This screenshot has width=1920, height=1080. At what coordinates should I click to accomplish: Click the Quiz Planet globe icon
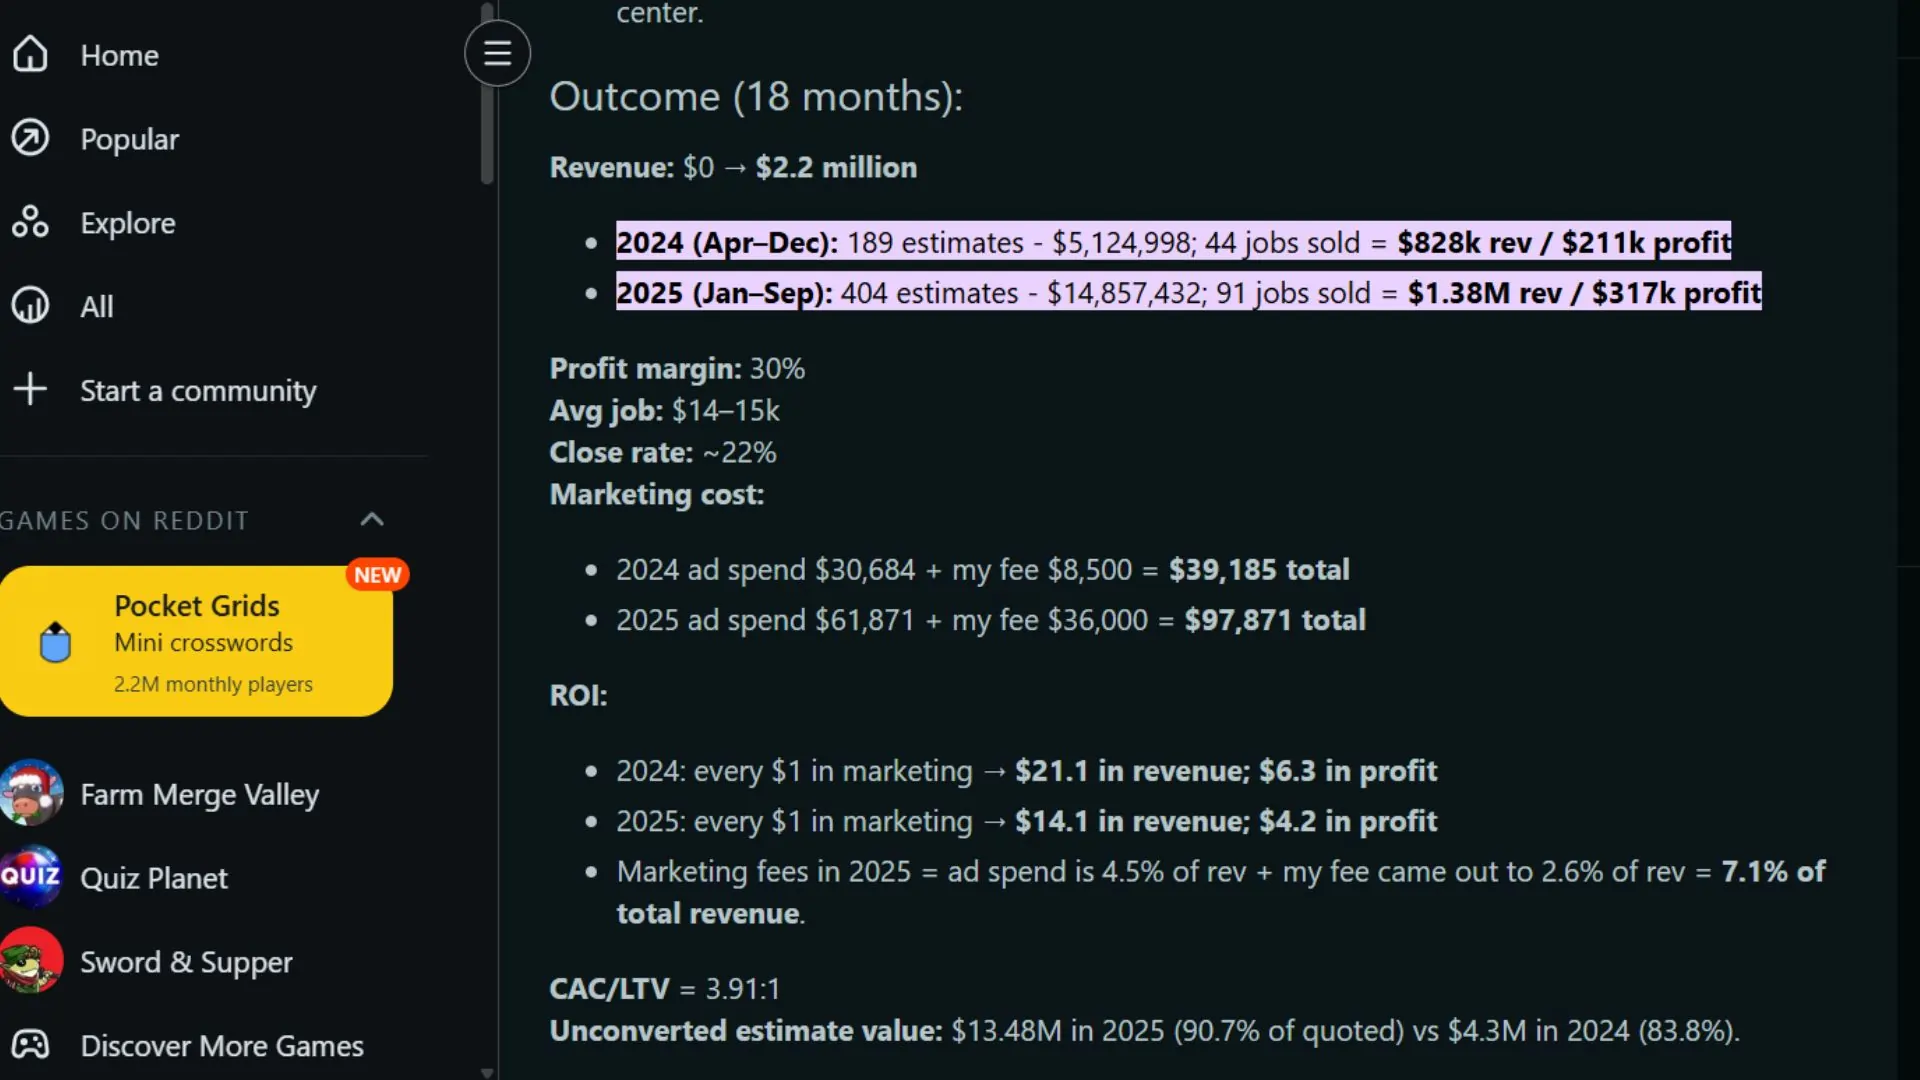point(31,876)
